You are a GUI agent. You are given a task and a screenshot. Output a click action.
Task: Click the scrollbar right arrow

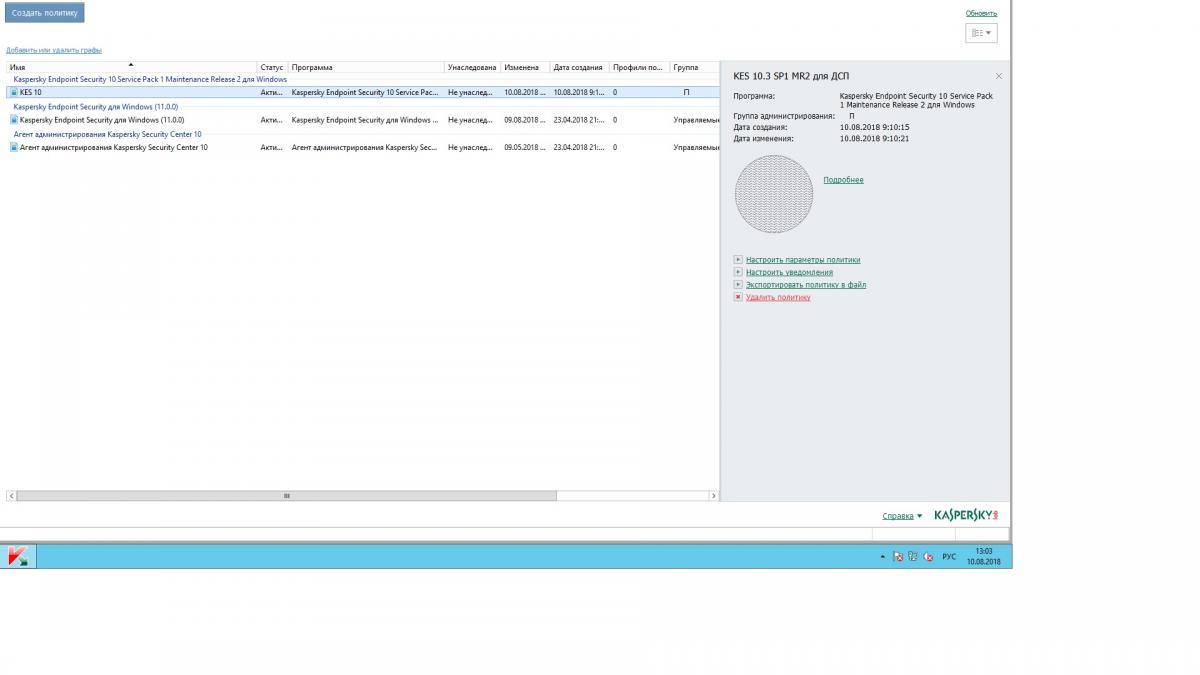(713, 496)
